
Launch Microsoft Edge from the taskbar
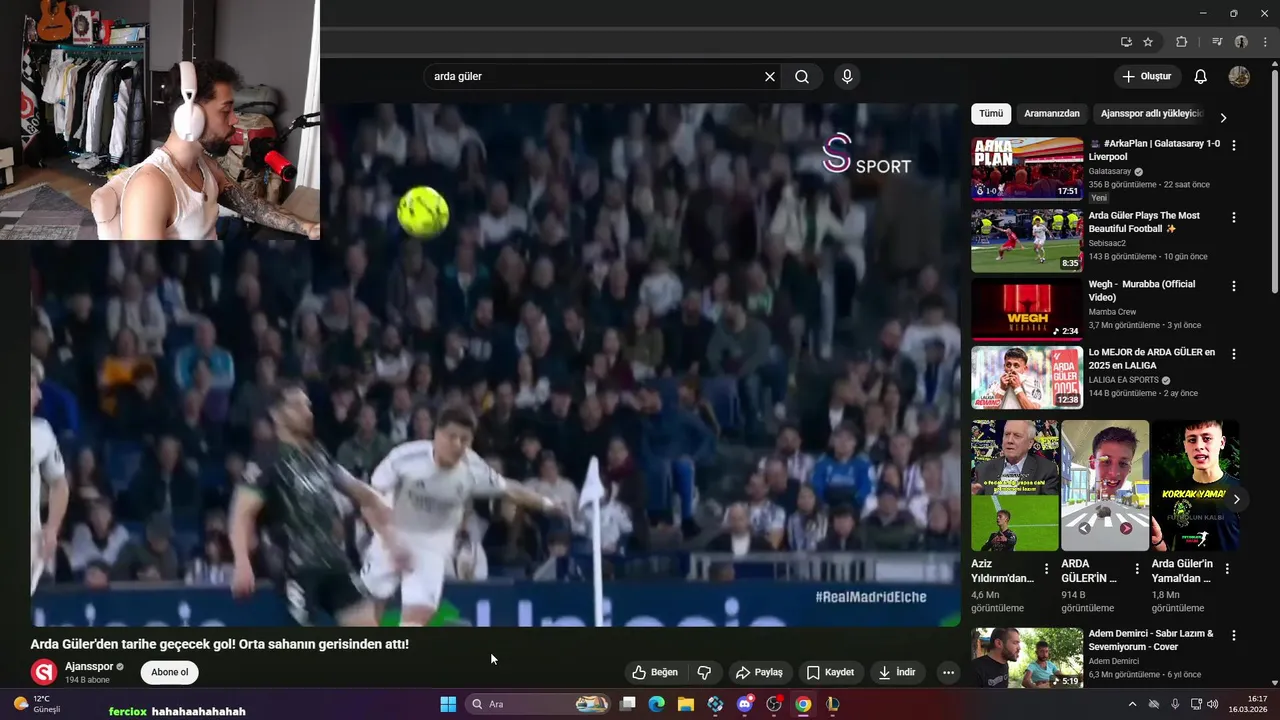click(x=657, y=704)
